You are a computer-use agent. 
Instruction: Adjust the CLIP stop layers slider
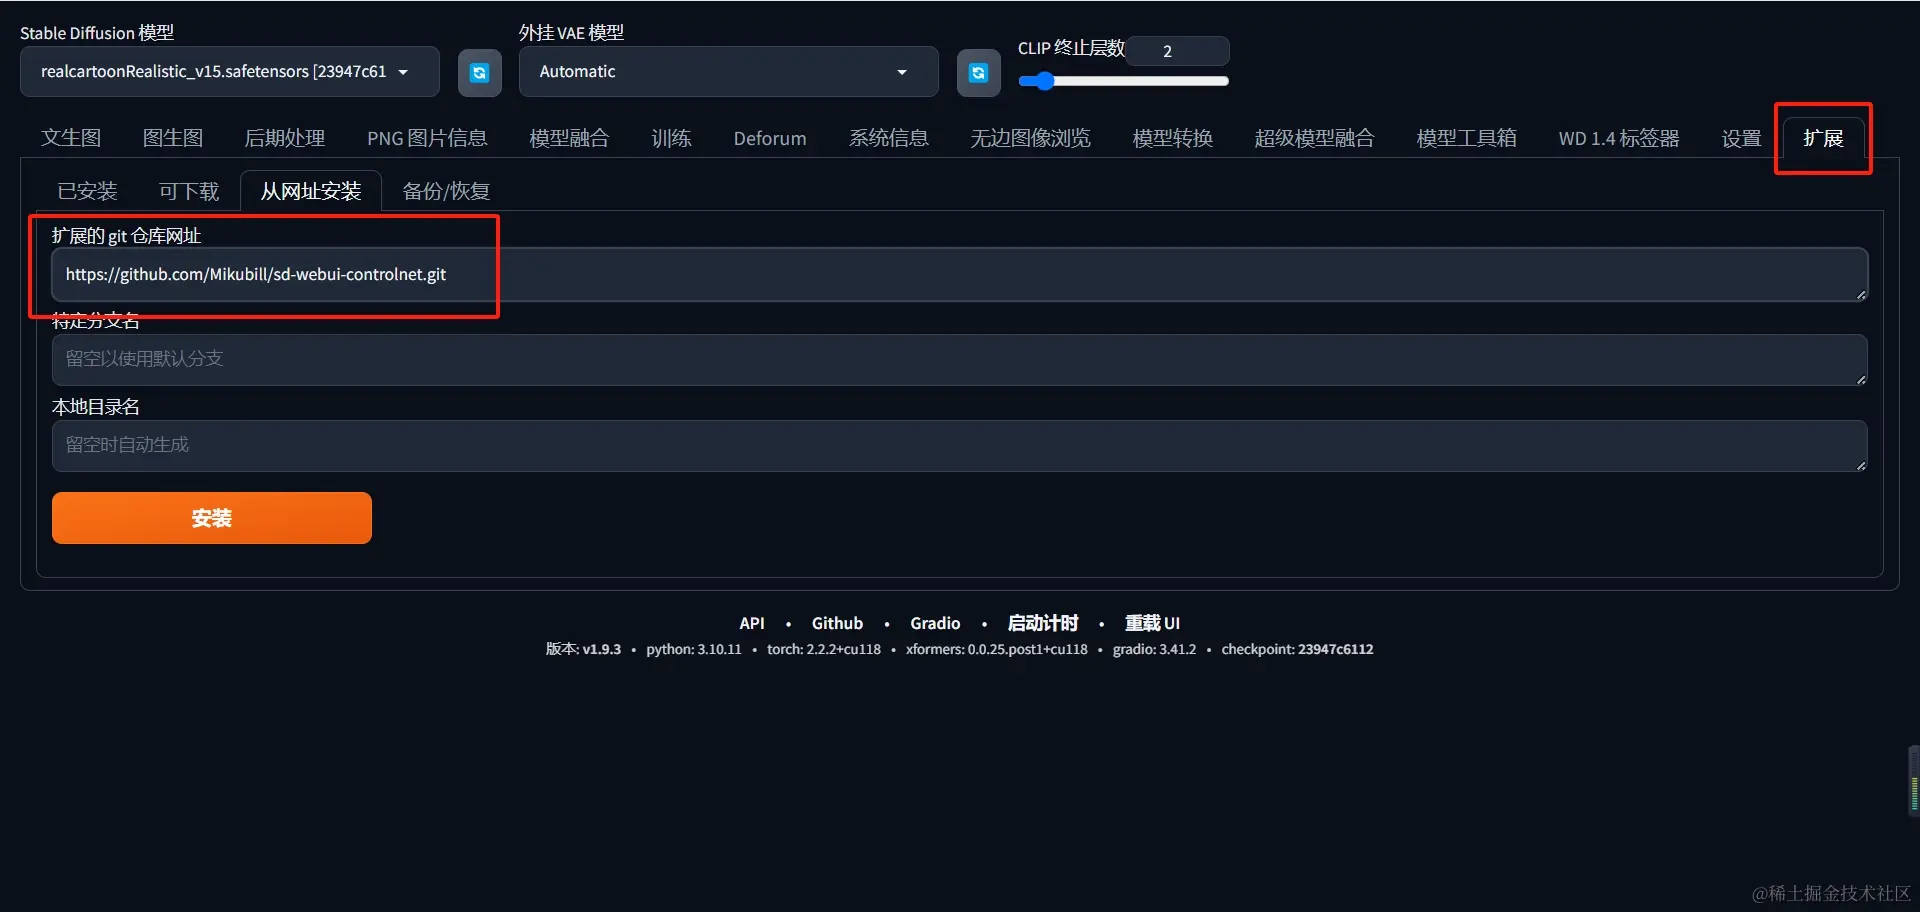[1123, 81]
